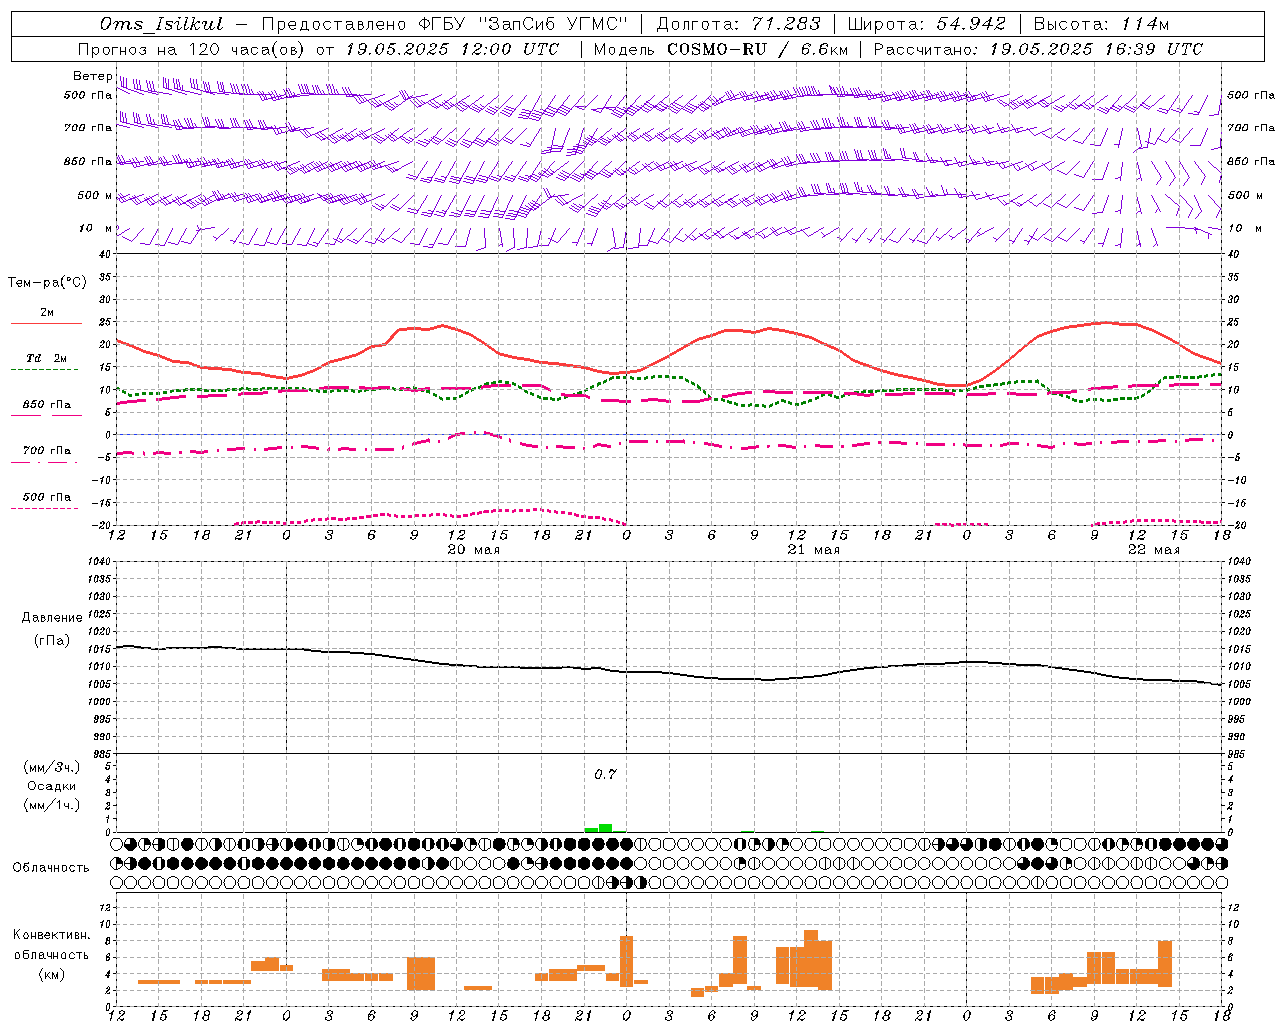Viewport: 1280px width, 1024px height.
Task: Click the 0.7 precipitation amount value
Action: (x=605, y=775)
